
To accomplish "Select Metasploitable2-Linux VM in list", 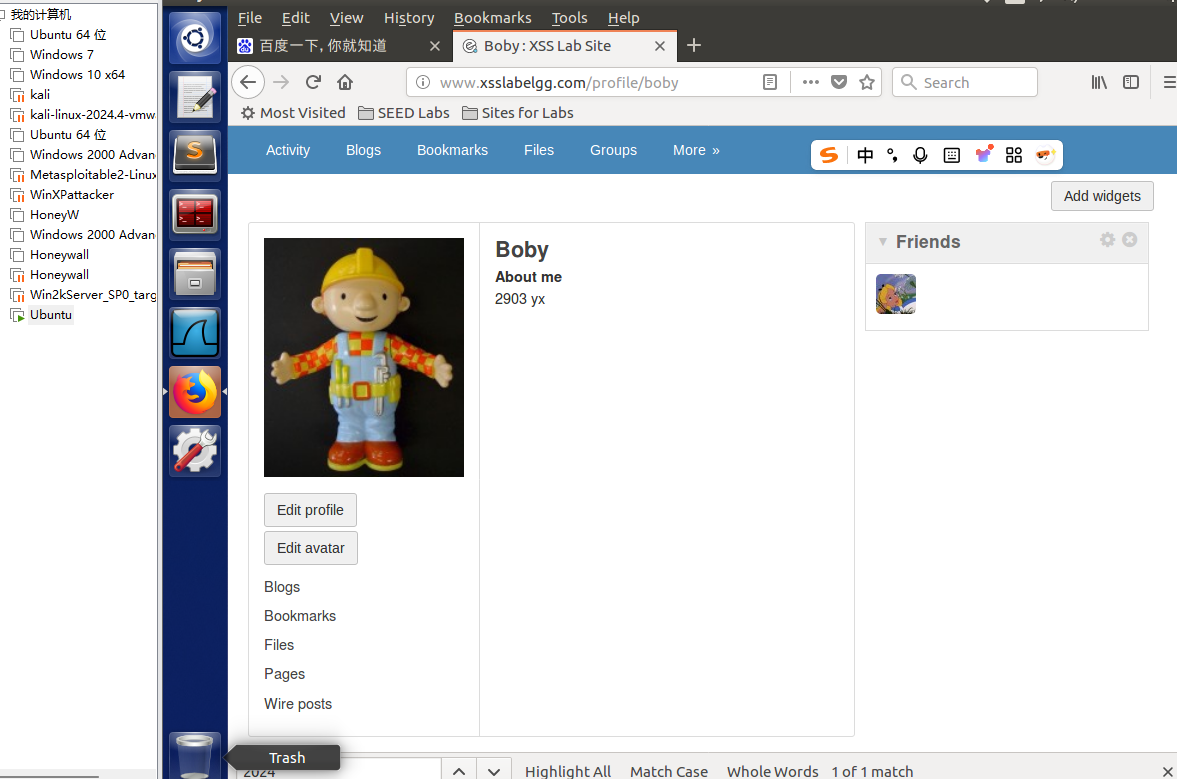I will [83, 174].
